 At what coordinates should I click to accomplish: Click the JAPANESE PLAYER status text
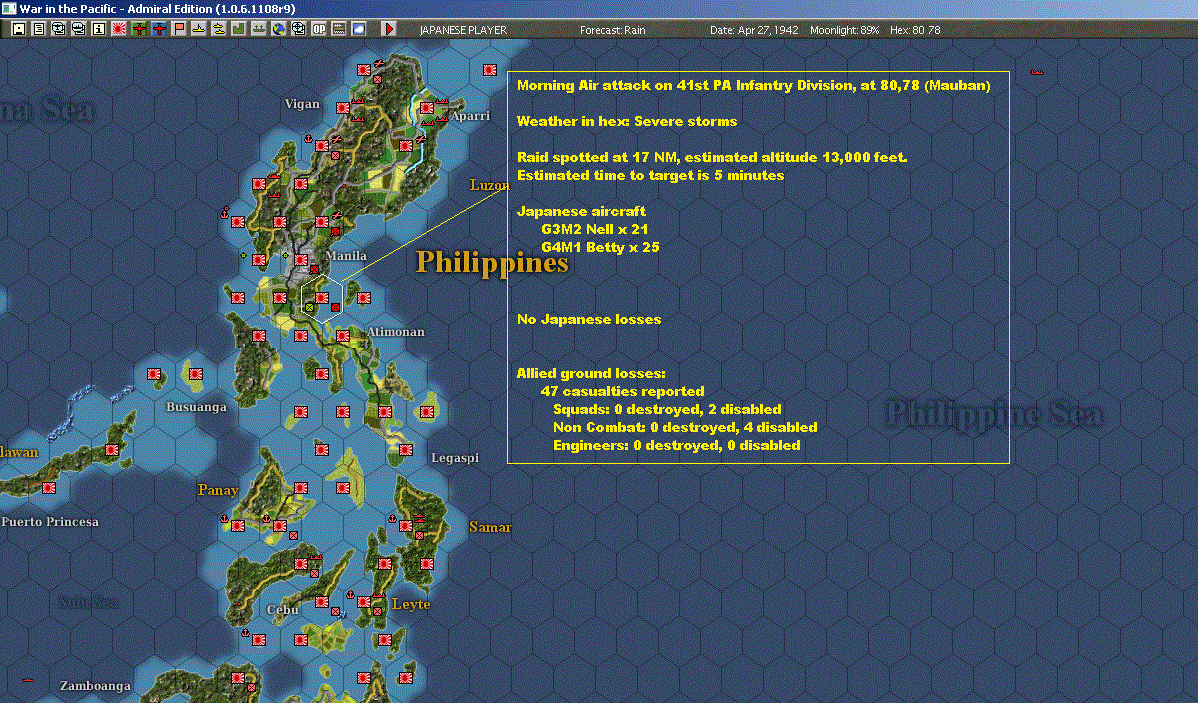(463, 30)
